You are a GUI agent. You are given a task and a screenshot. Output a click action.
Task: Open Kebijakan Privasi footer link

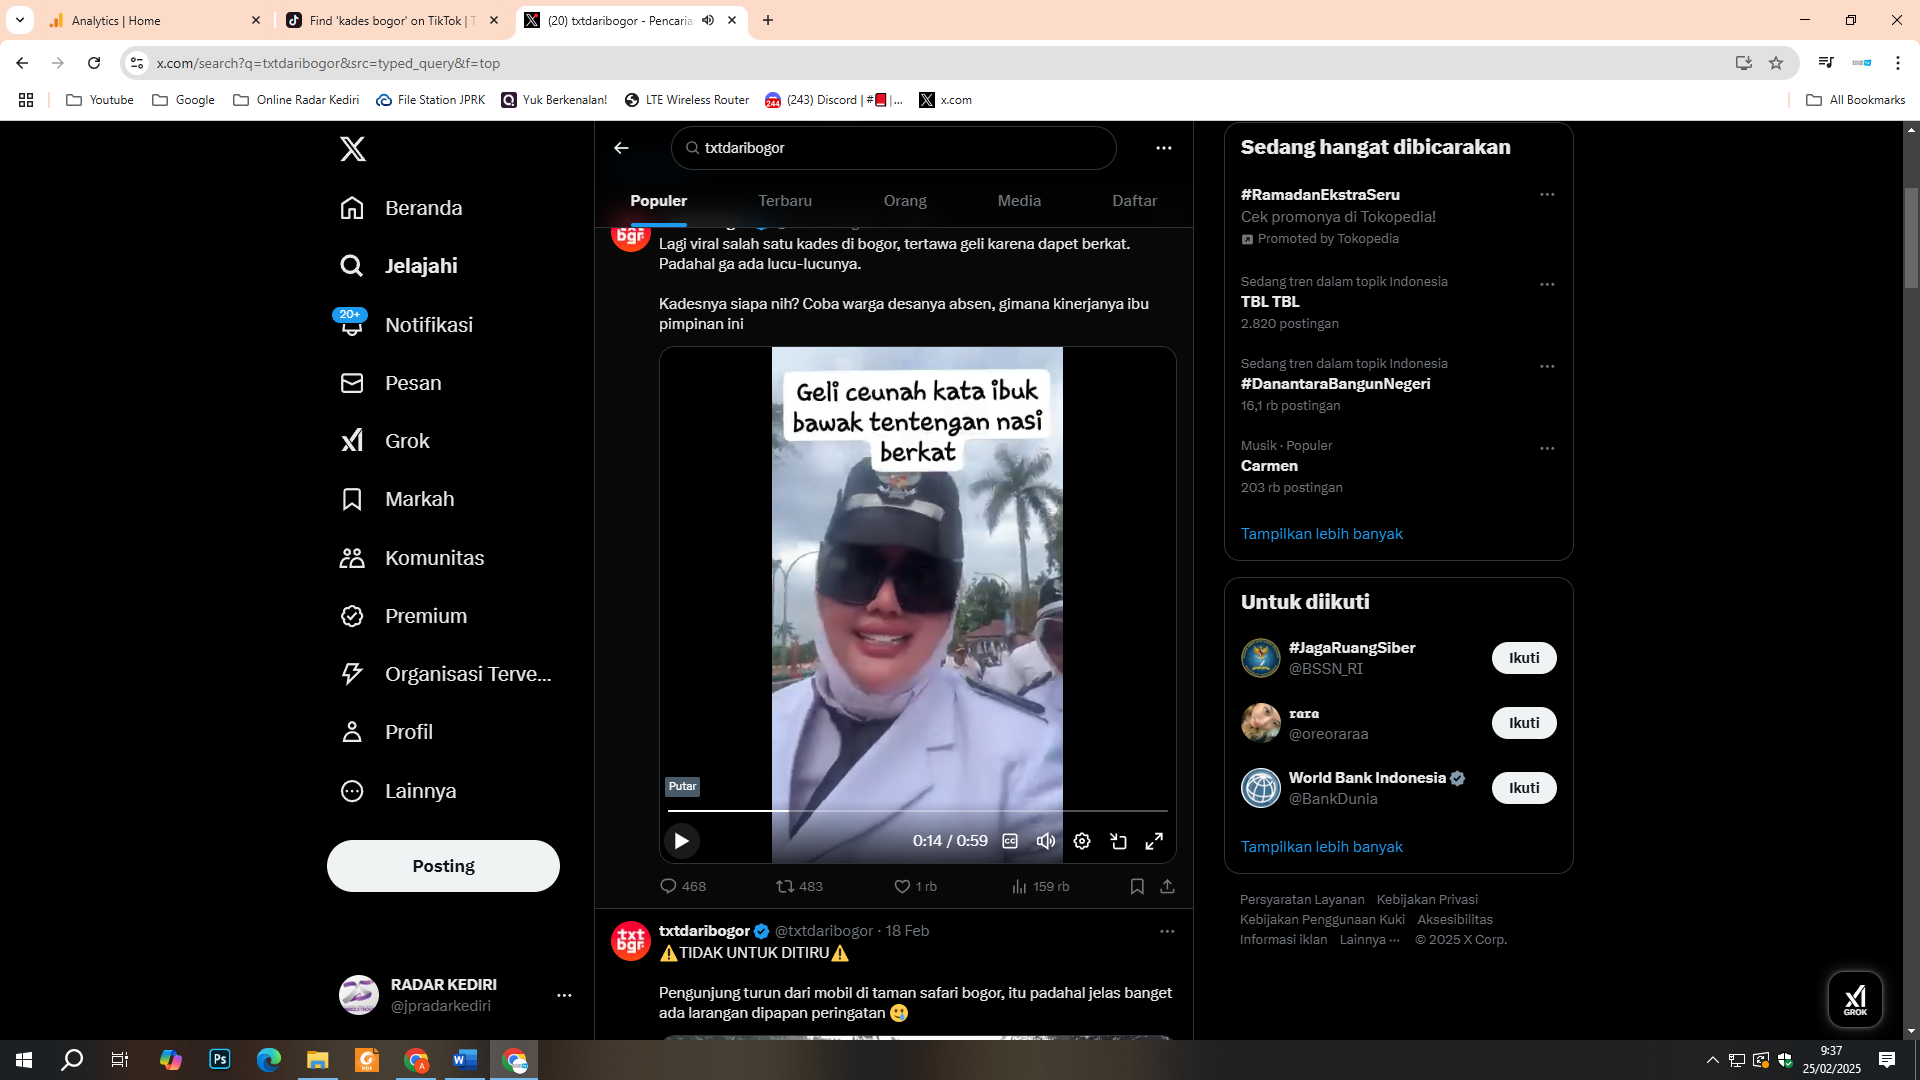(1427, 900)
